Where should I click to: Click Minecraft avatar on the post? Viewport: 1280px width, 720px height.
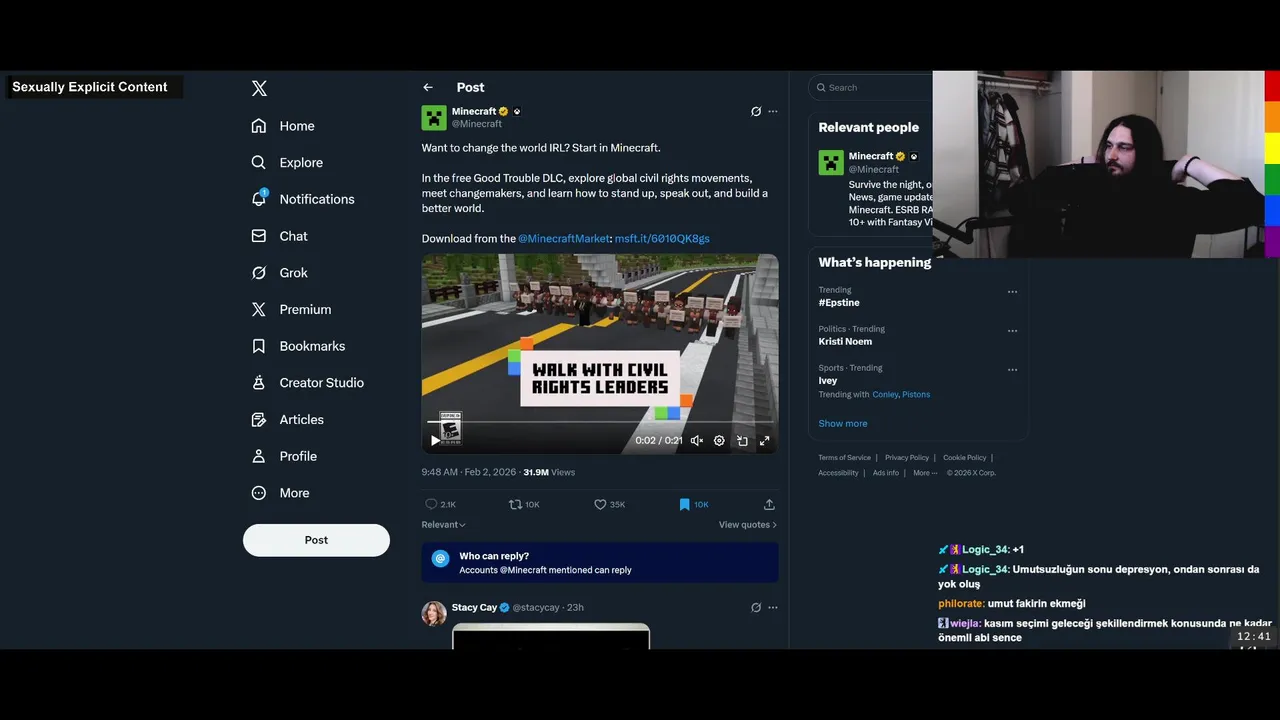coord(434,118)
